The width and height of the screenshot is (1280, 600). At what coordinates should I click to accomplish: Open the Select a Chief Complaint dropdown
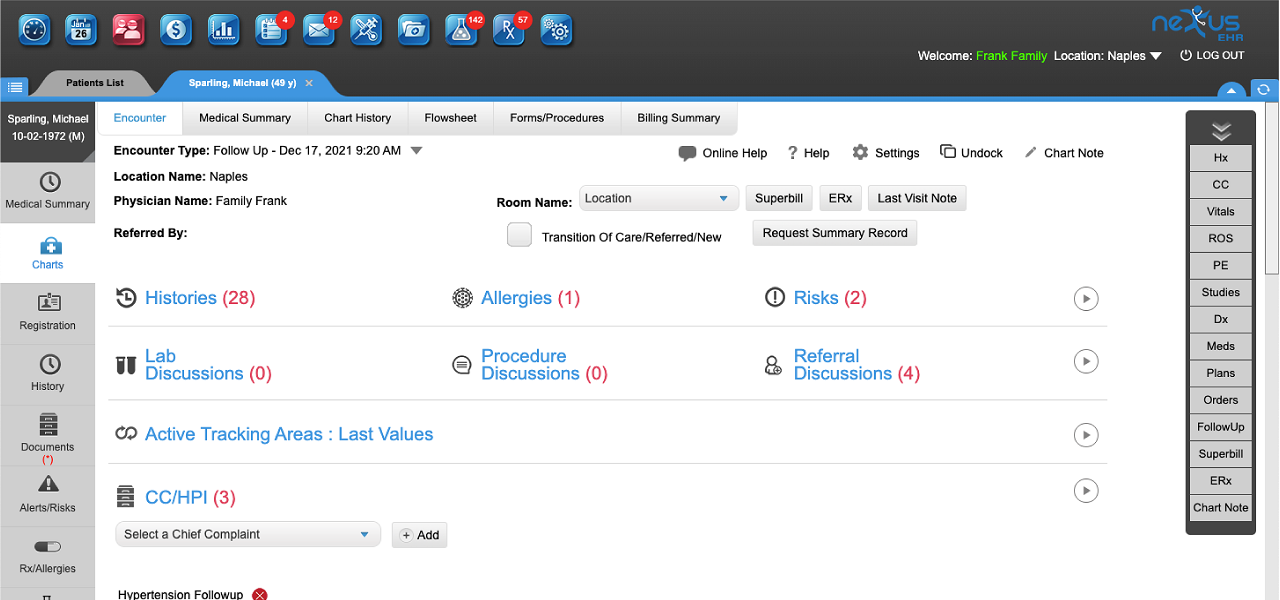click(x=247, y=534)
